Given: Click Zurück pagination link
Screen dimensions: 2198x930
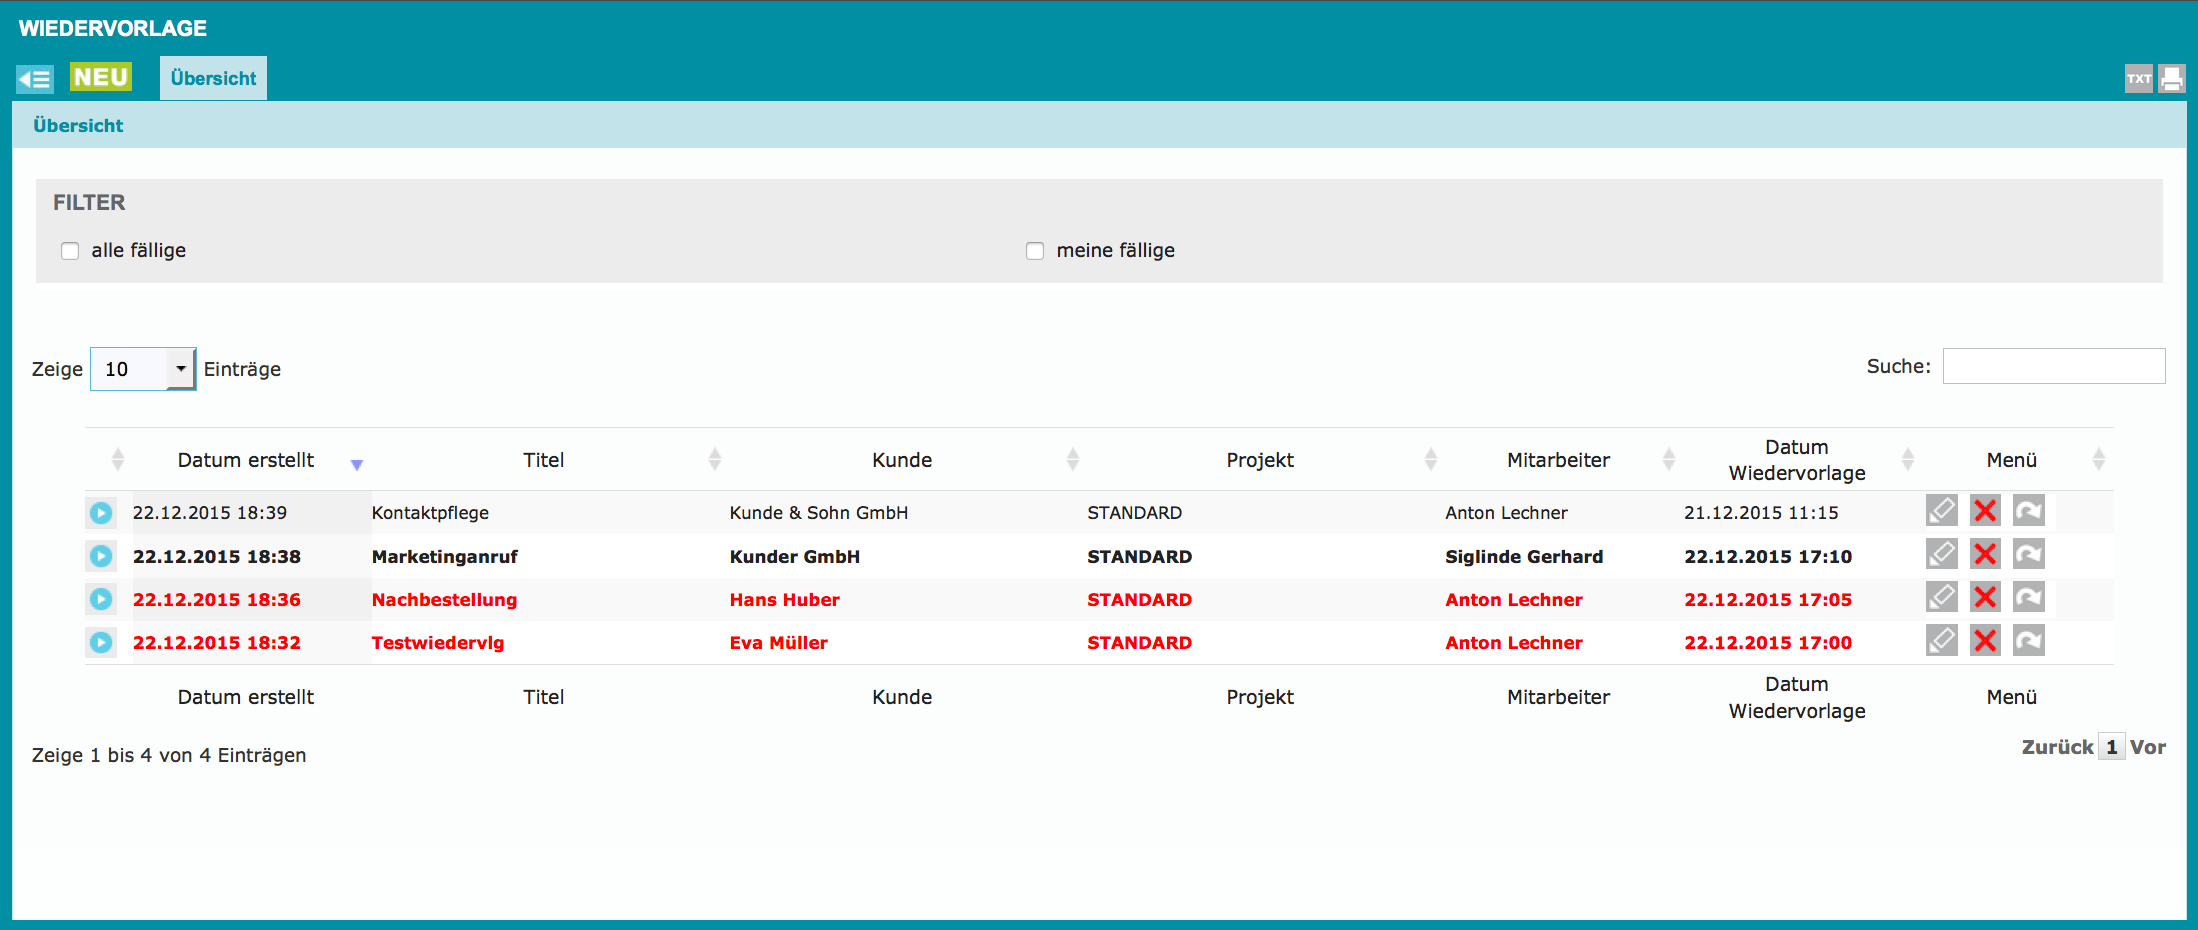Looking at the screenshot, I should click(x=2056, y=747).
